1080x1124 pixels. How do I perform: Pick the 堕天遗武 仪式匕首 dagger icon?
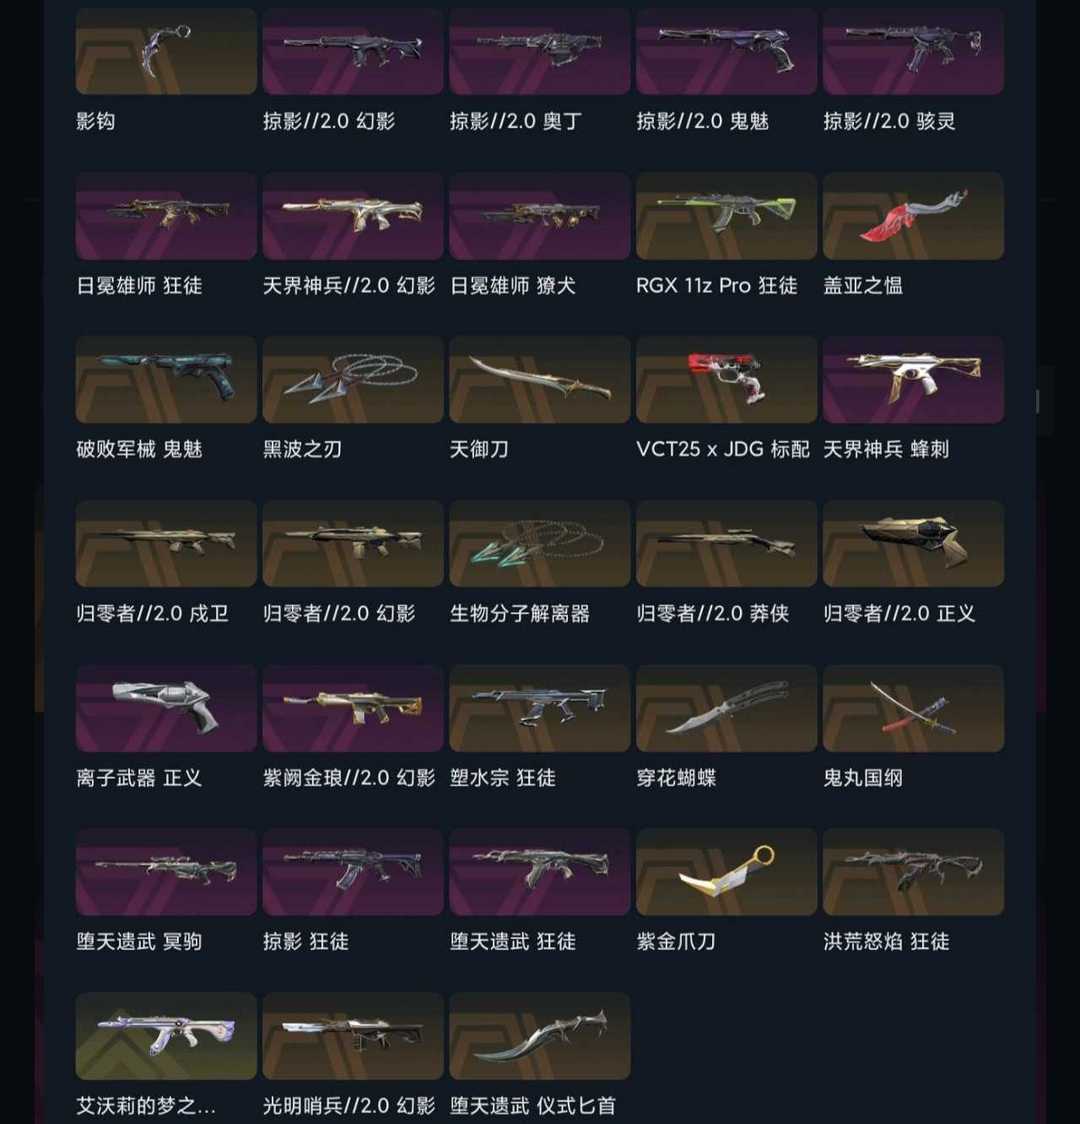[540, 1036]
